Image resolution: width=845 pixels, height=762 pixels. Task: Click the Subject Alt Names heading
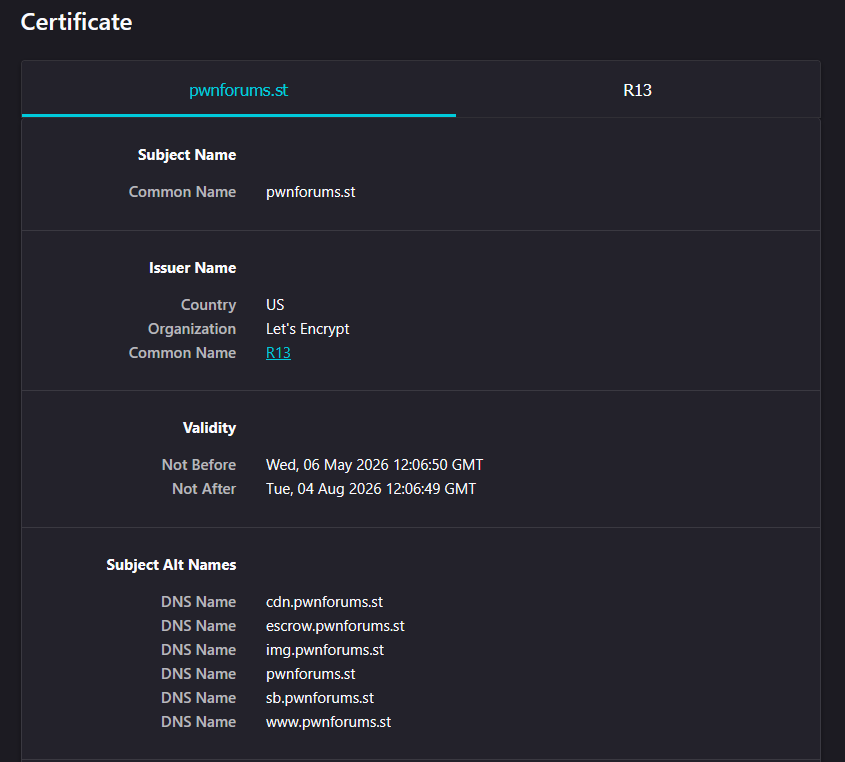coord(171,565)
